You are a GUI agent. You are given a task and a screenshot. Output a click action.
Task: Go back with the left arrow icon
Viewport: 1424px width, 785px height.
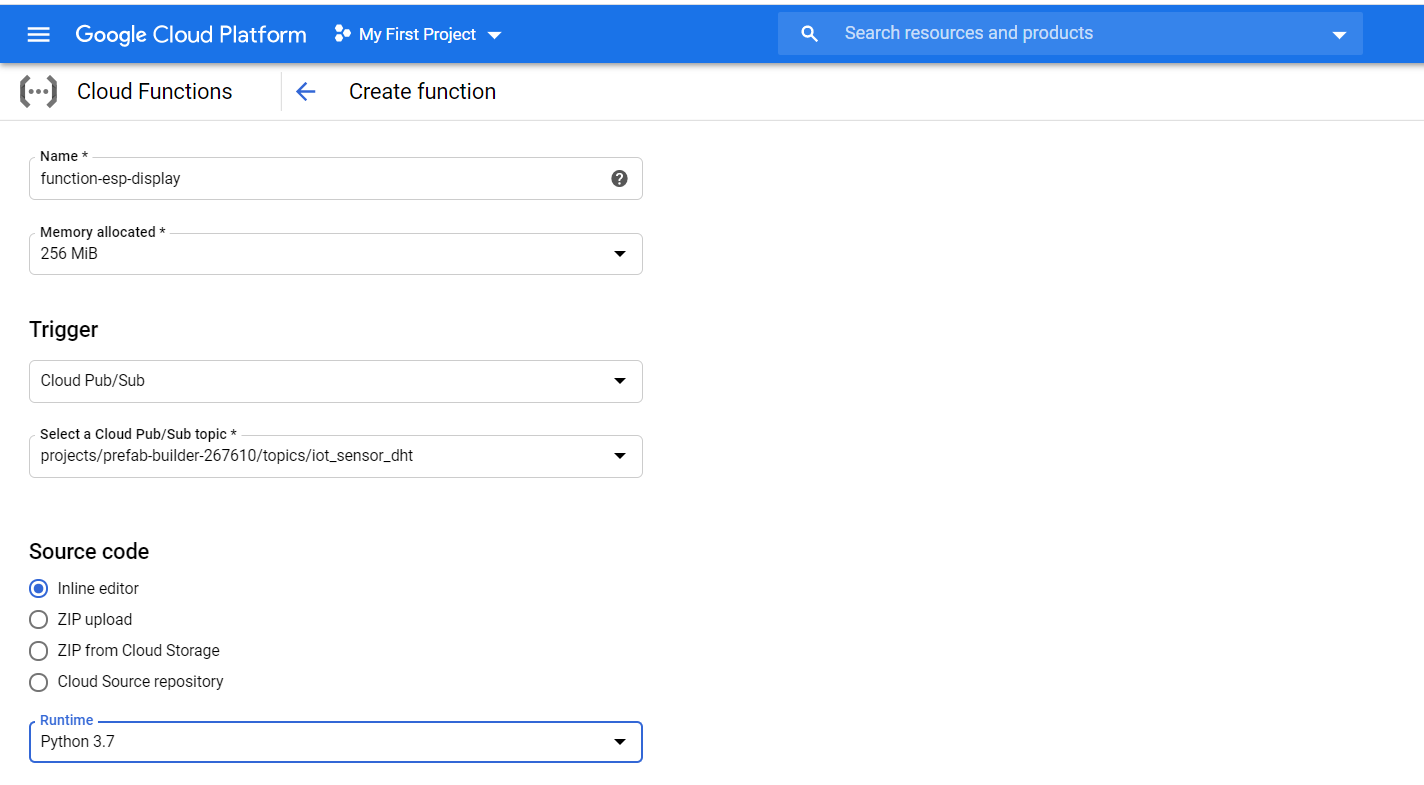point(305,92)
